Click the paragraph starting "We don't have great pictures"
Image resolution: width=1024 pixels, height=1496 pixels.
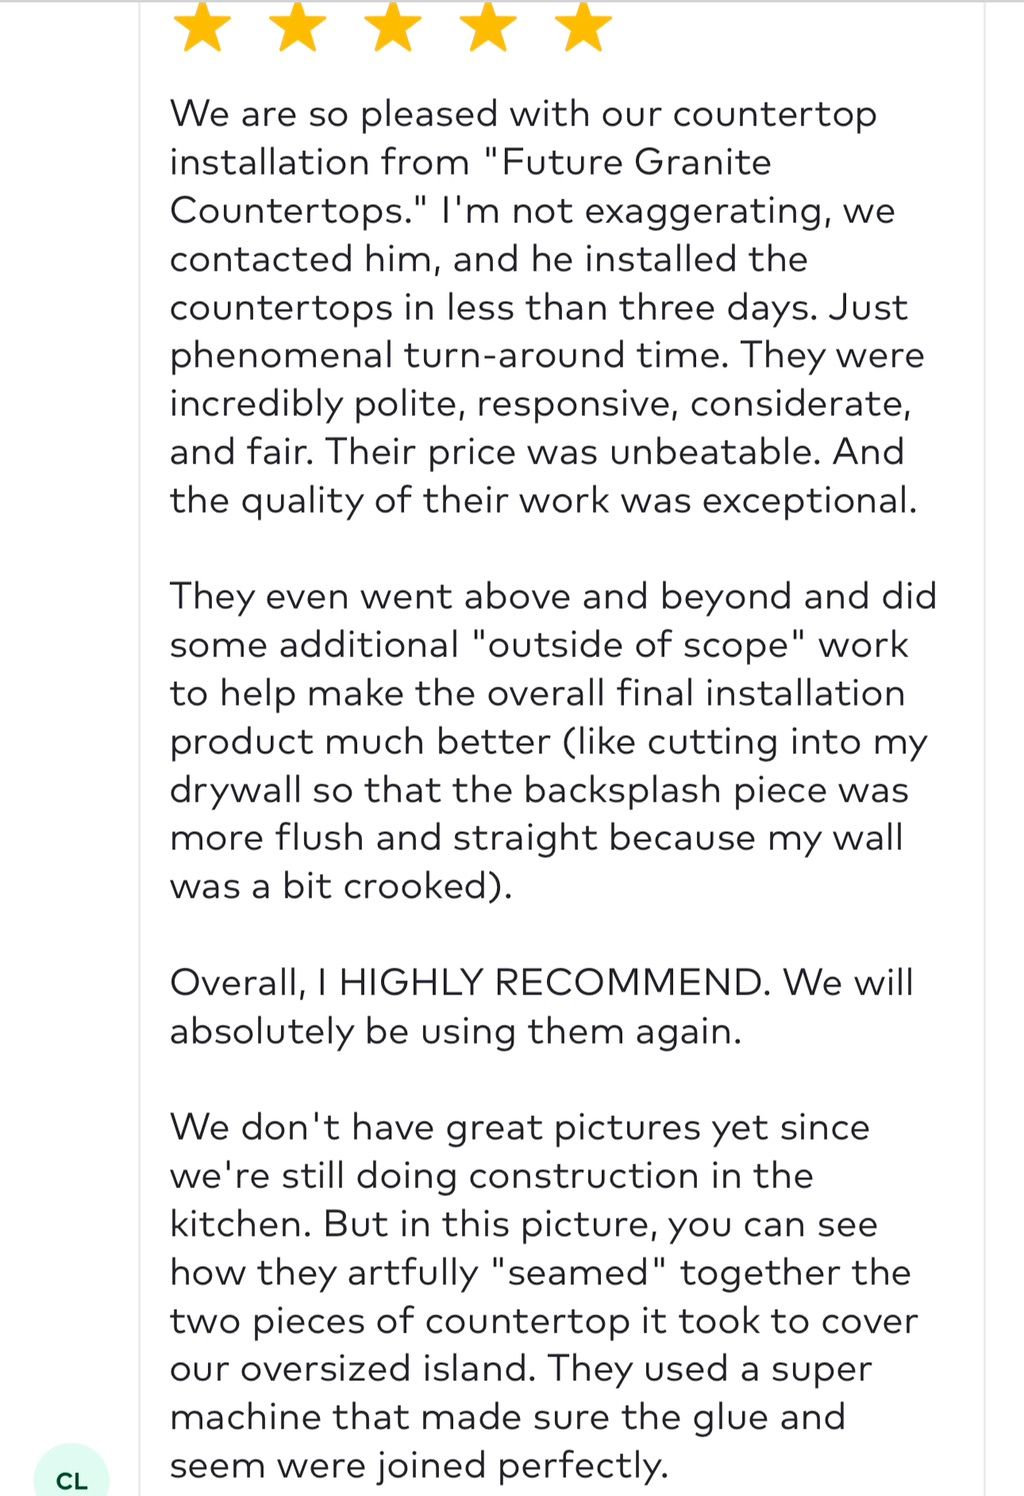pyautogui.click(x=540, y=1296)
